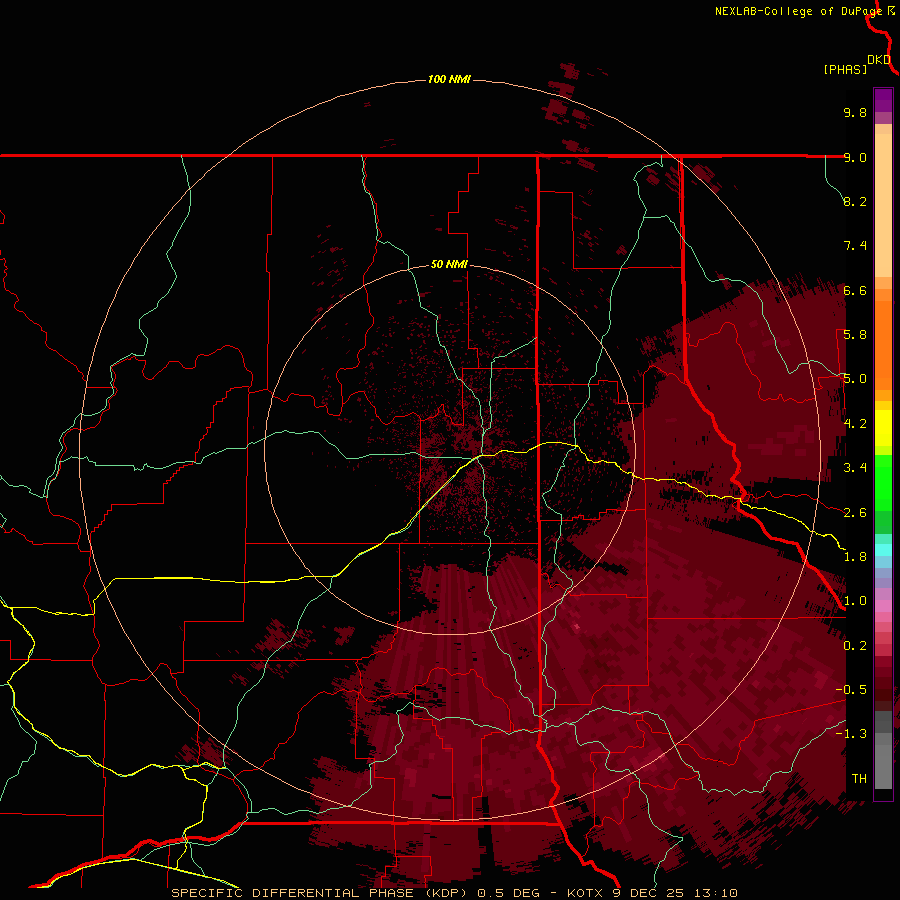Click the 5.0 legend value
The width and height of the screenshot is (900, 900).
[855, 379]
